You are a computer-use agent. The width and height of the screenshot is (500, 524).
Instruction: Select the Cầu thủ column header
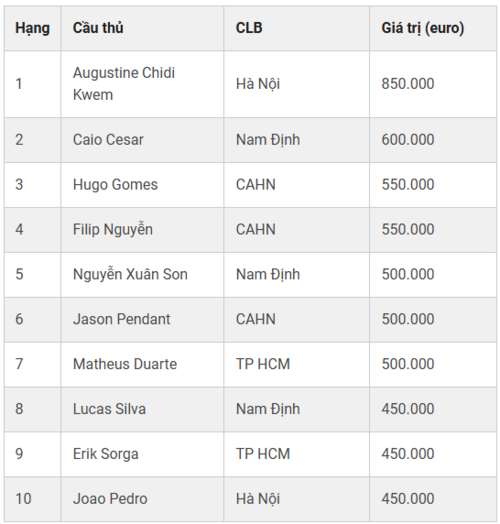point(98,28)
